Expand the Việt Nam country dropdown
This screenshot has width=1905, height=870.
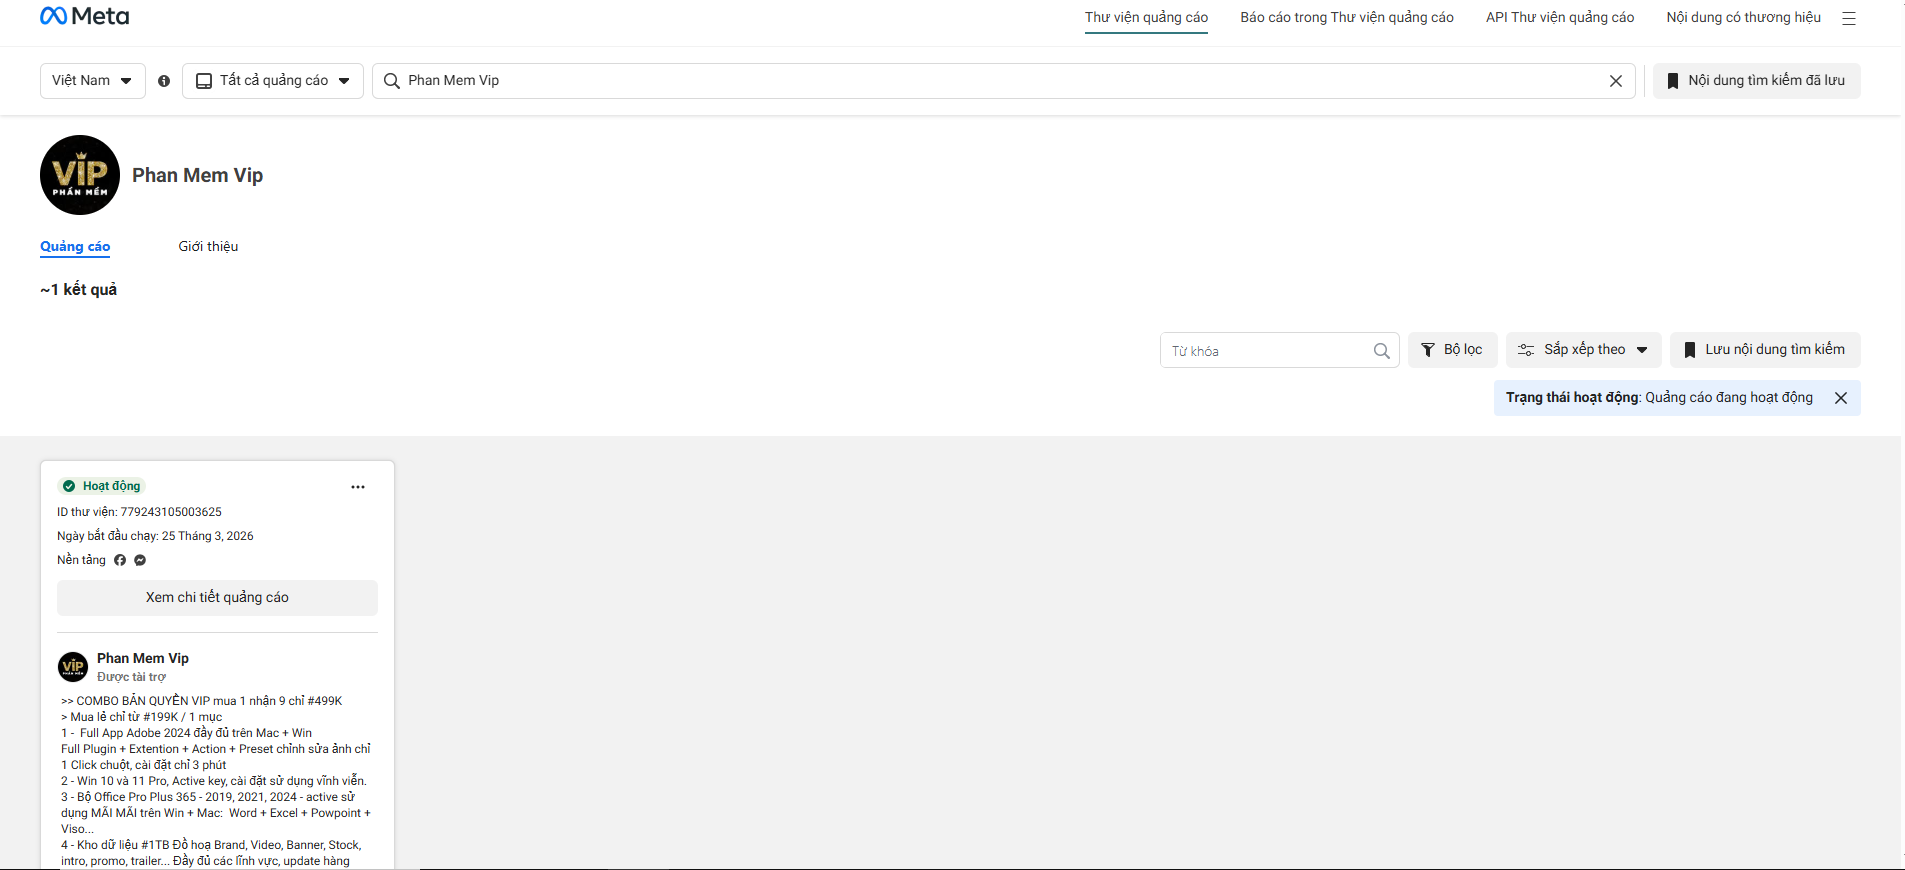(92, 81)
